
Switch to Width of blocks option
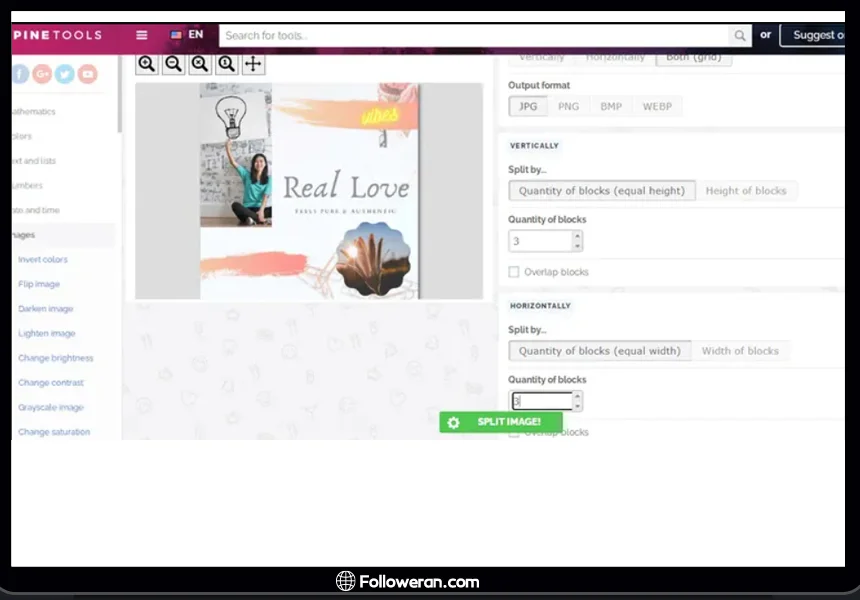pos(740,351)
